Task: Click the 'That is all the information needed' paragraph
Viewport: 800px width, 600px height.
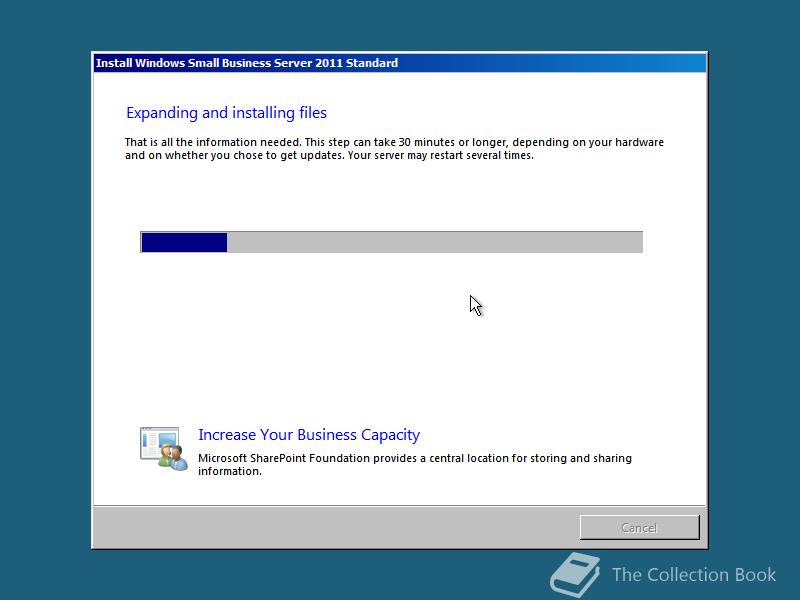Action: click(394, 148)
